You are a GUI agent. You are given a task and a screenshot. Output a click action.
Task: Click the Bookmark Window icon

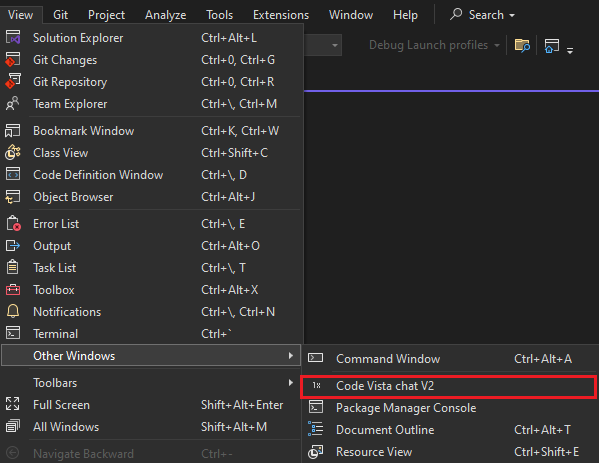pyautogui.click(x=13, y=131)
